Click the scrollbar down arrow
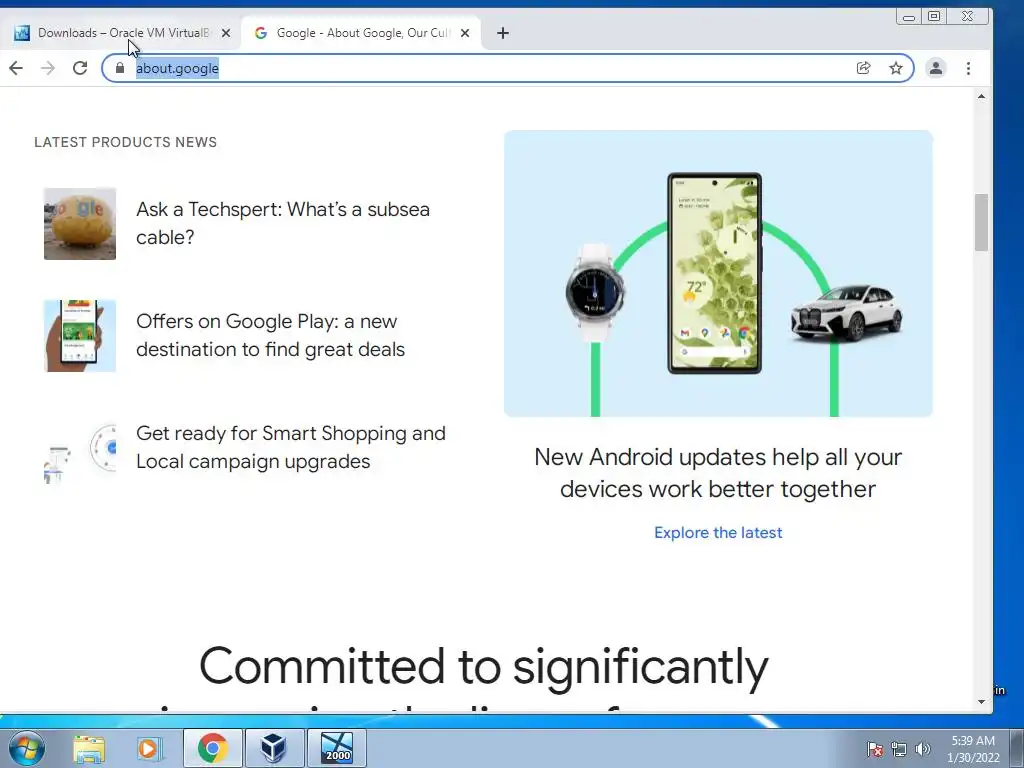Screen dimensions: 1024x768 tap(981, 702)
